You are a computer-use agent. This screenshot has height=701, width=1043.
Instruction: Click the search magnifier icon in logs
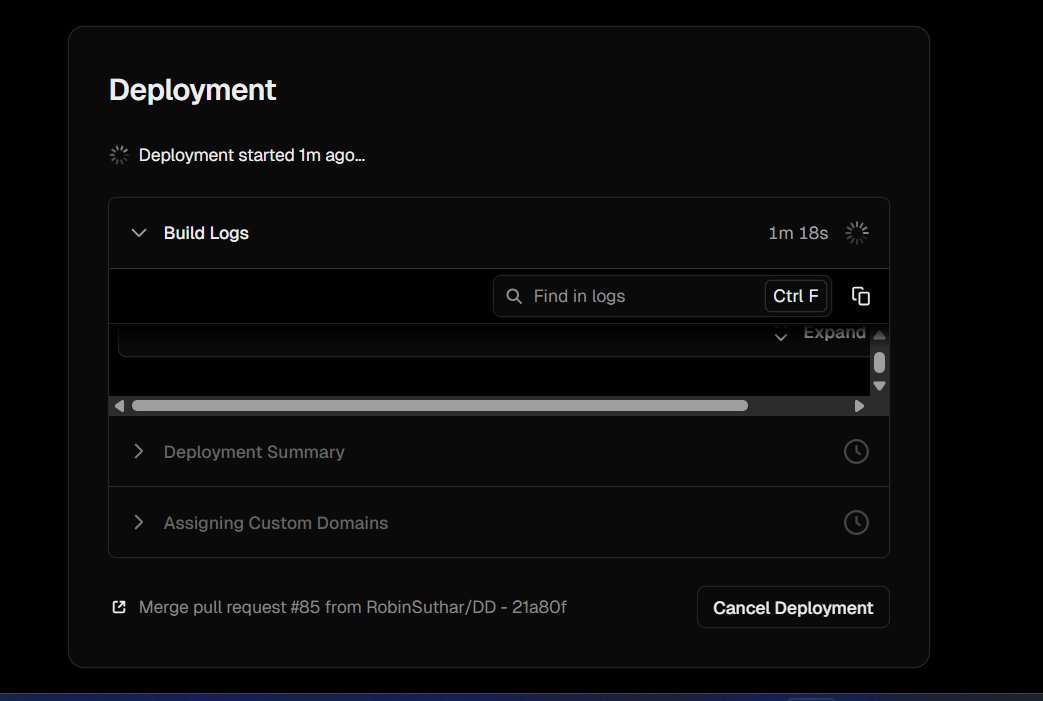(x=514, y=296)
